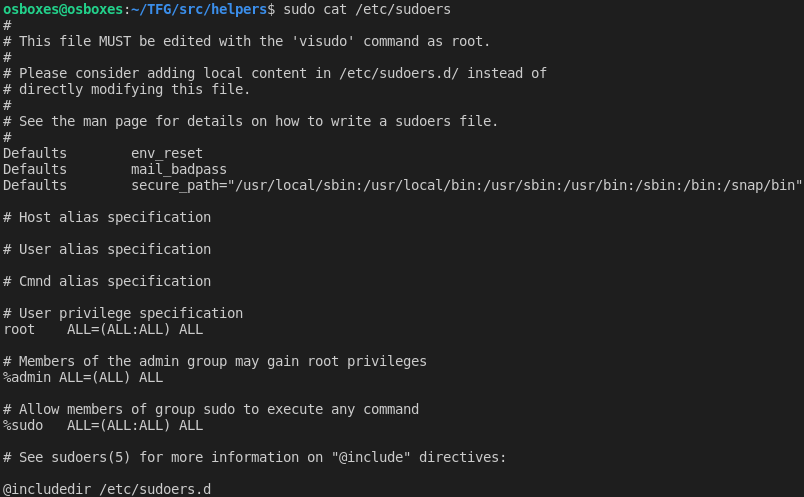Click the secure_path value string
The height and width of the screenshot is (497, 804).
467,185
